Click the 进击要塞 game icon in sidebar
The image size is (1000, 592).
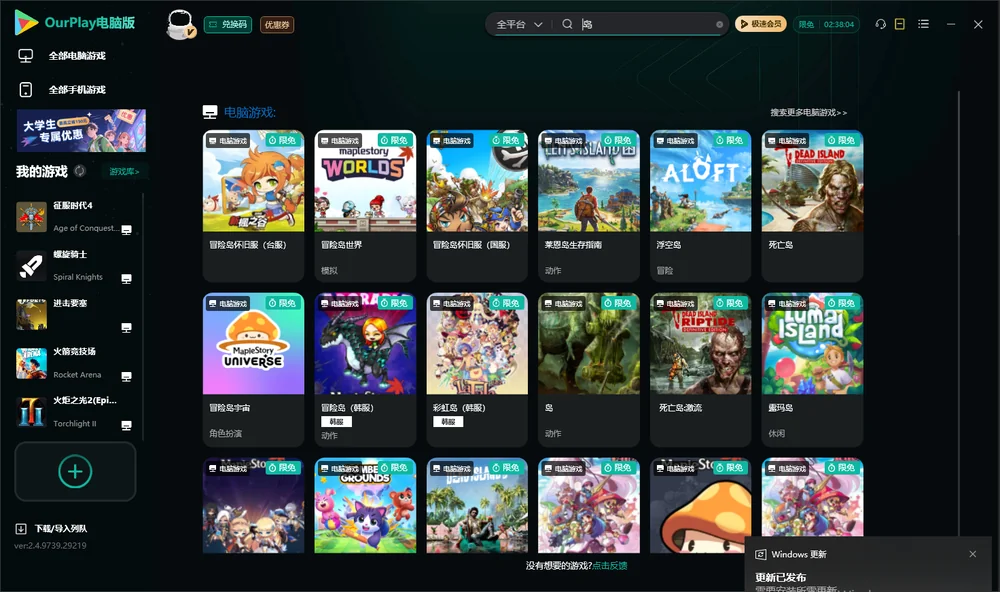(31, 314)
